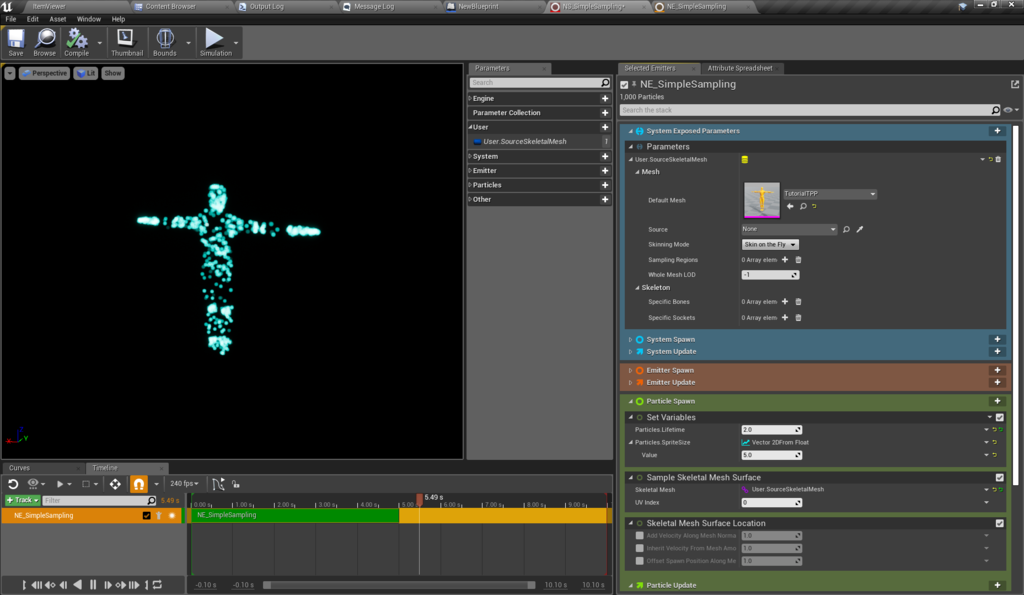Open the Asset menu

tap(57, 19)
